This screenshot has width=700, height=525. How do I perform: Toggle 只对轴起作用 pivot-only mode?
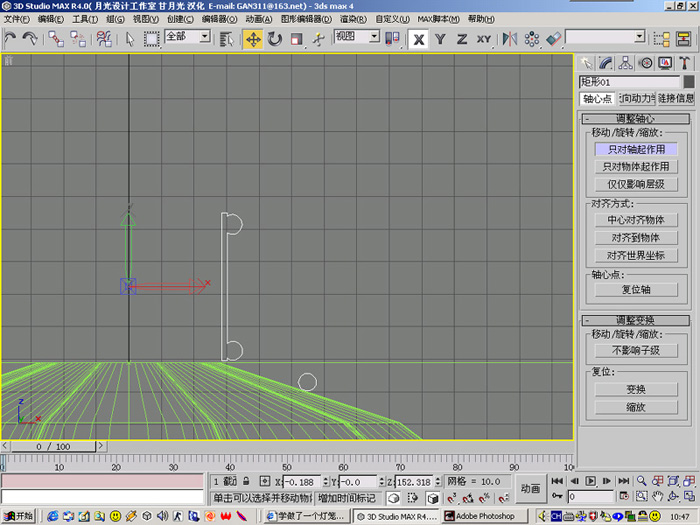coord(636,149)
